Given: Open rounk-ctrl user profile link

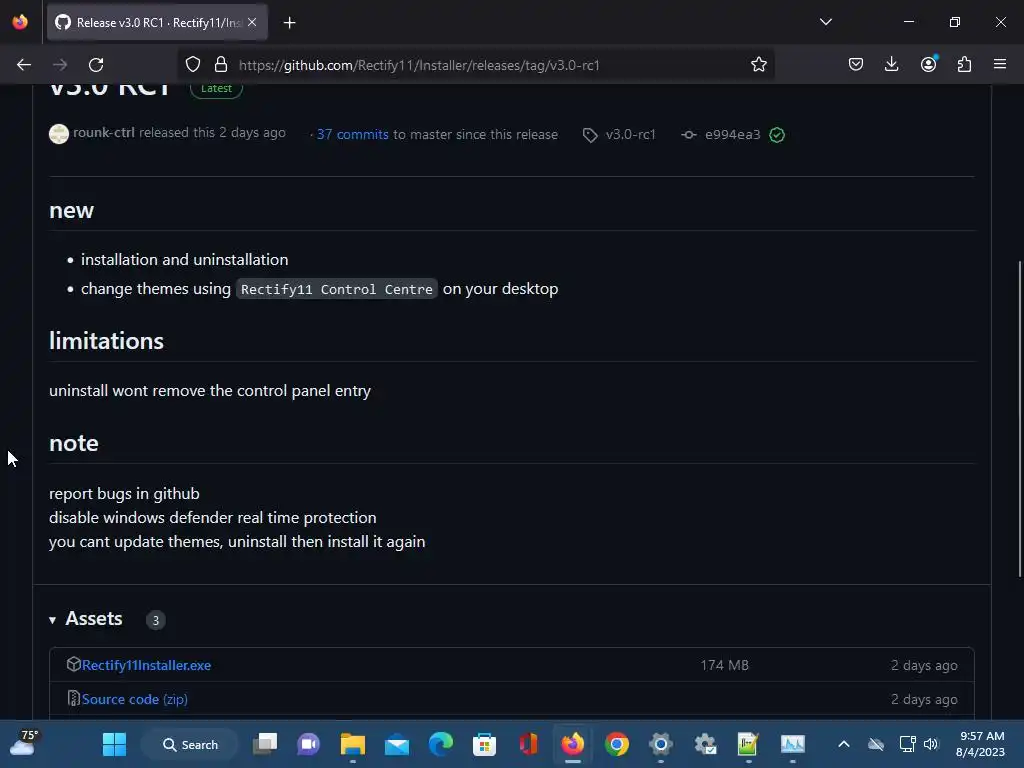Looking at the screenshot, I should coord(104,133).
